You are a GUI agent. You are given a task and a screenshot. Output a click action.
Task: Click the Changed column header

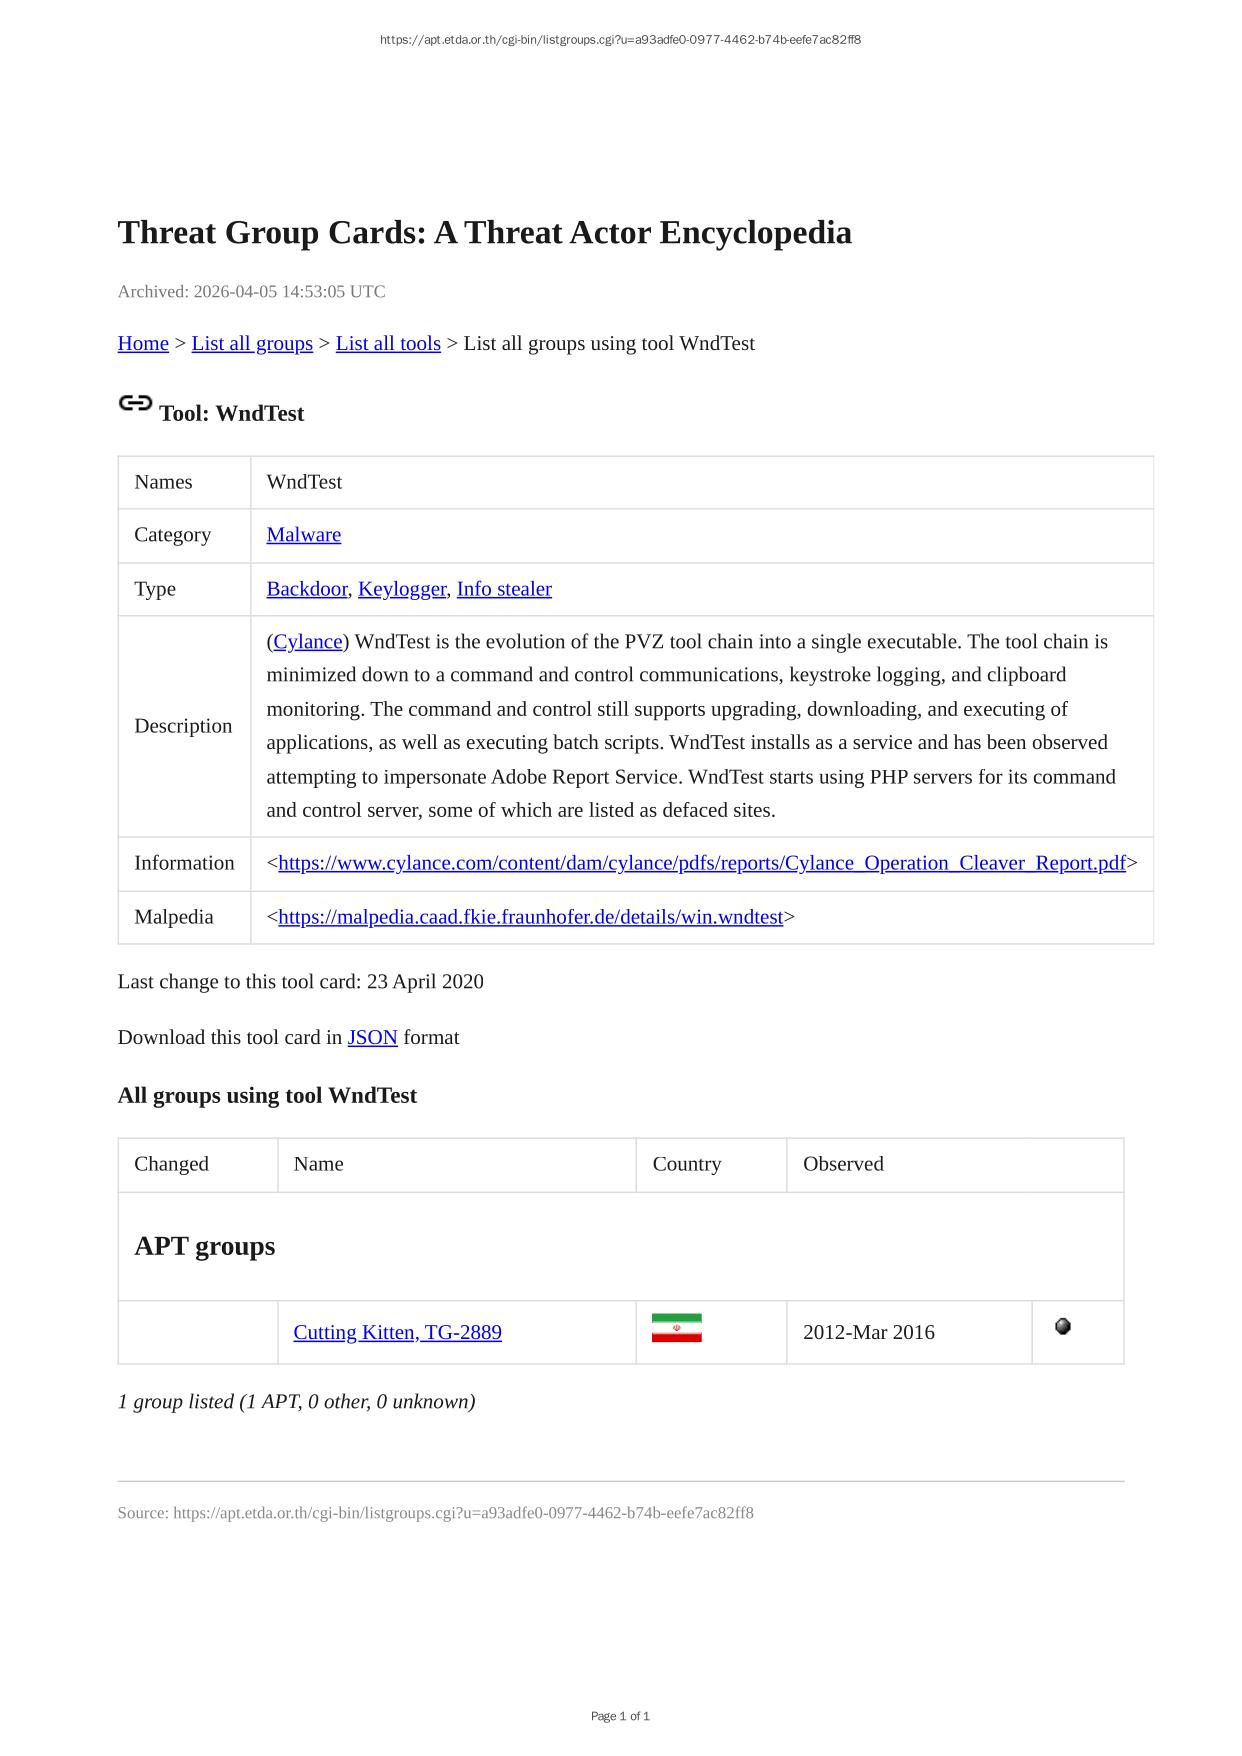tap(171, 1164)
